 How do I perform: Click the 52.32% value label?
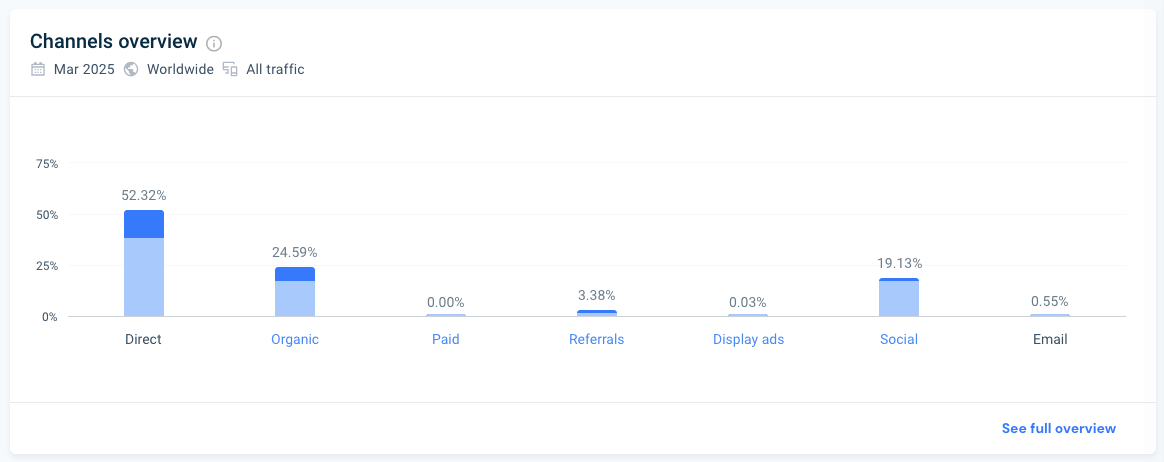144,196
